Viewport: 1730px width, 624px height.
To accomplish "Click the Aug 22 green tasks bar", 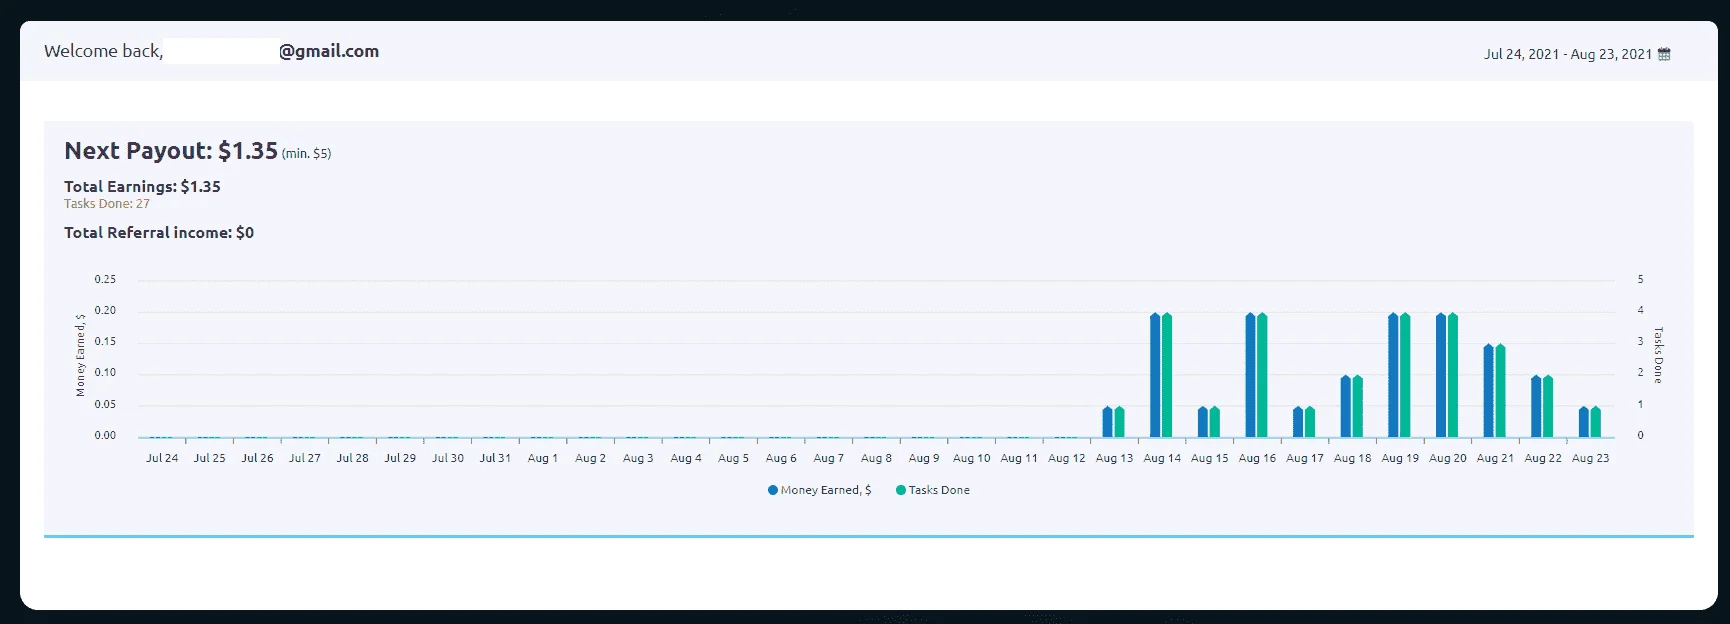I will click(x=1548, y=406).
